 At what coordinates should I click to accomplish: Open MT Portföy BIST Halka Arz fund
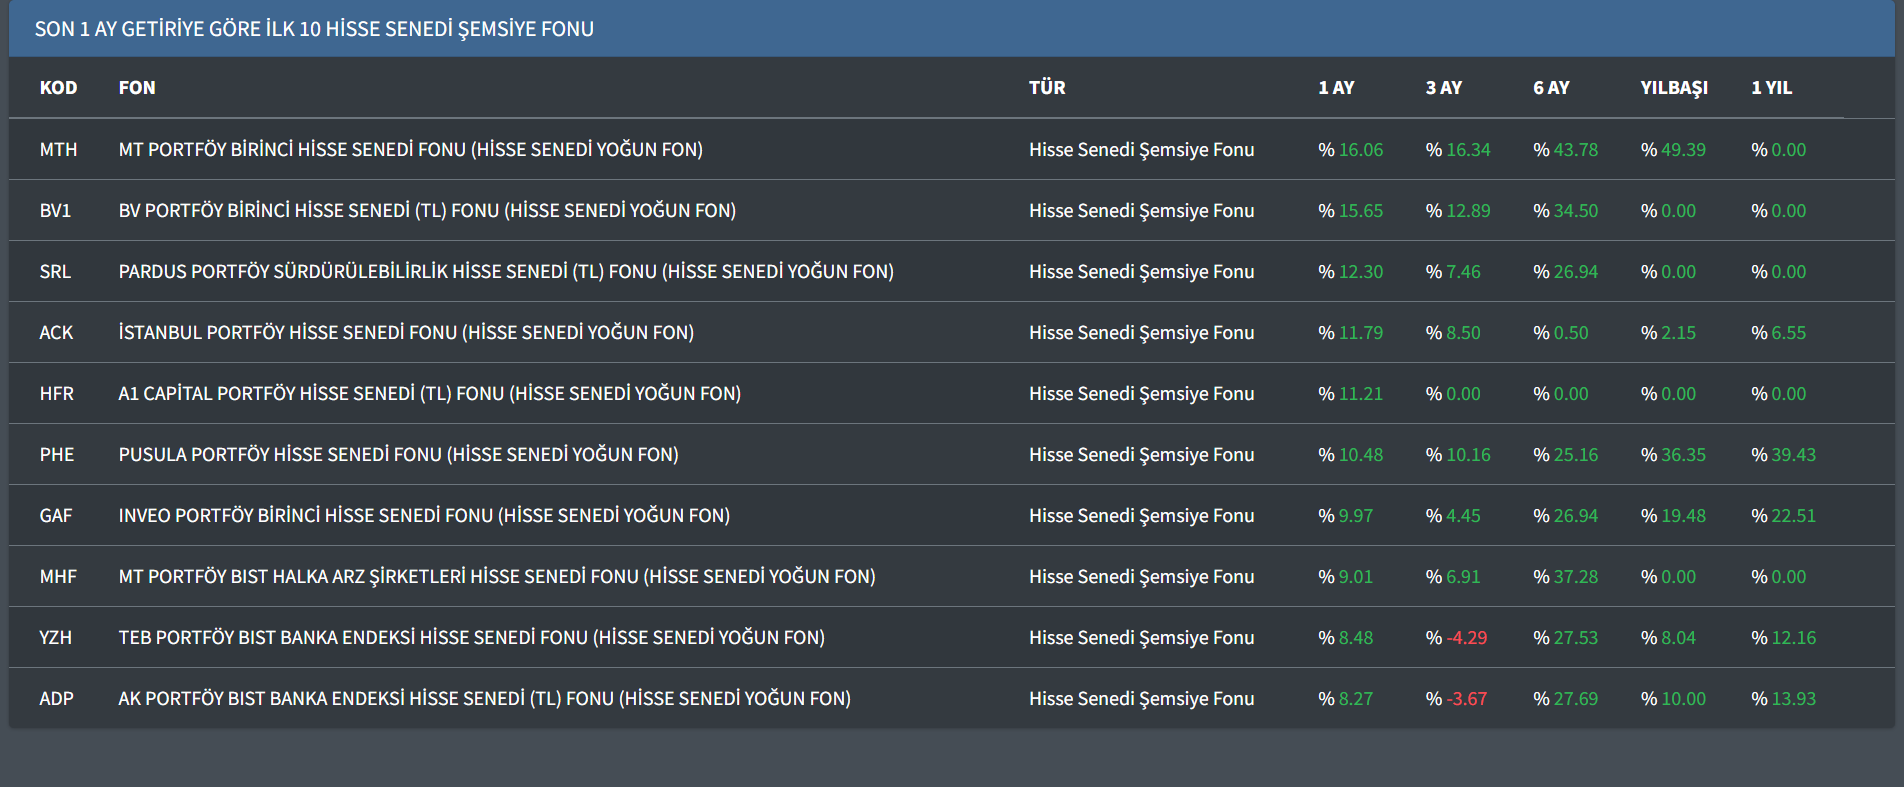496,577
